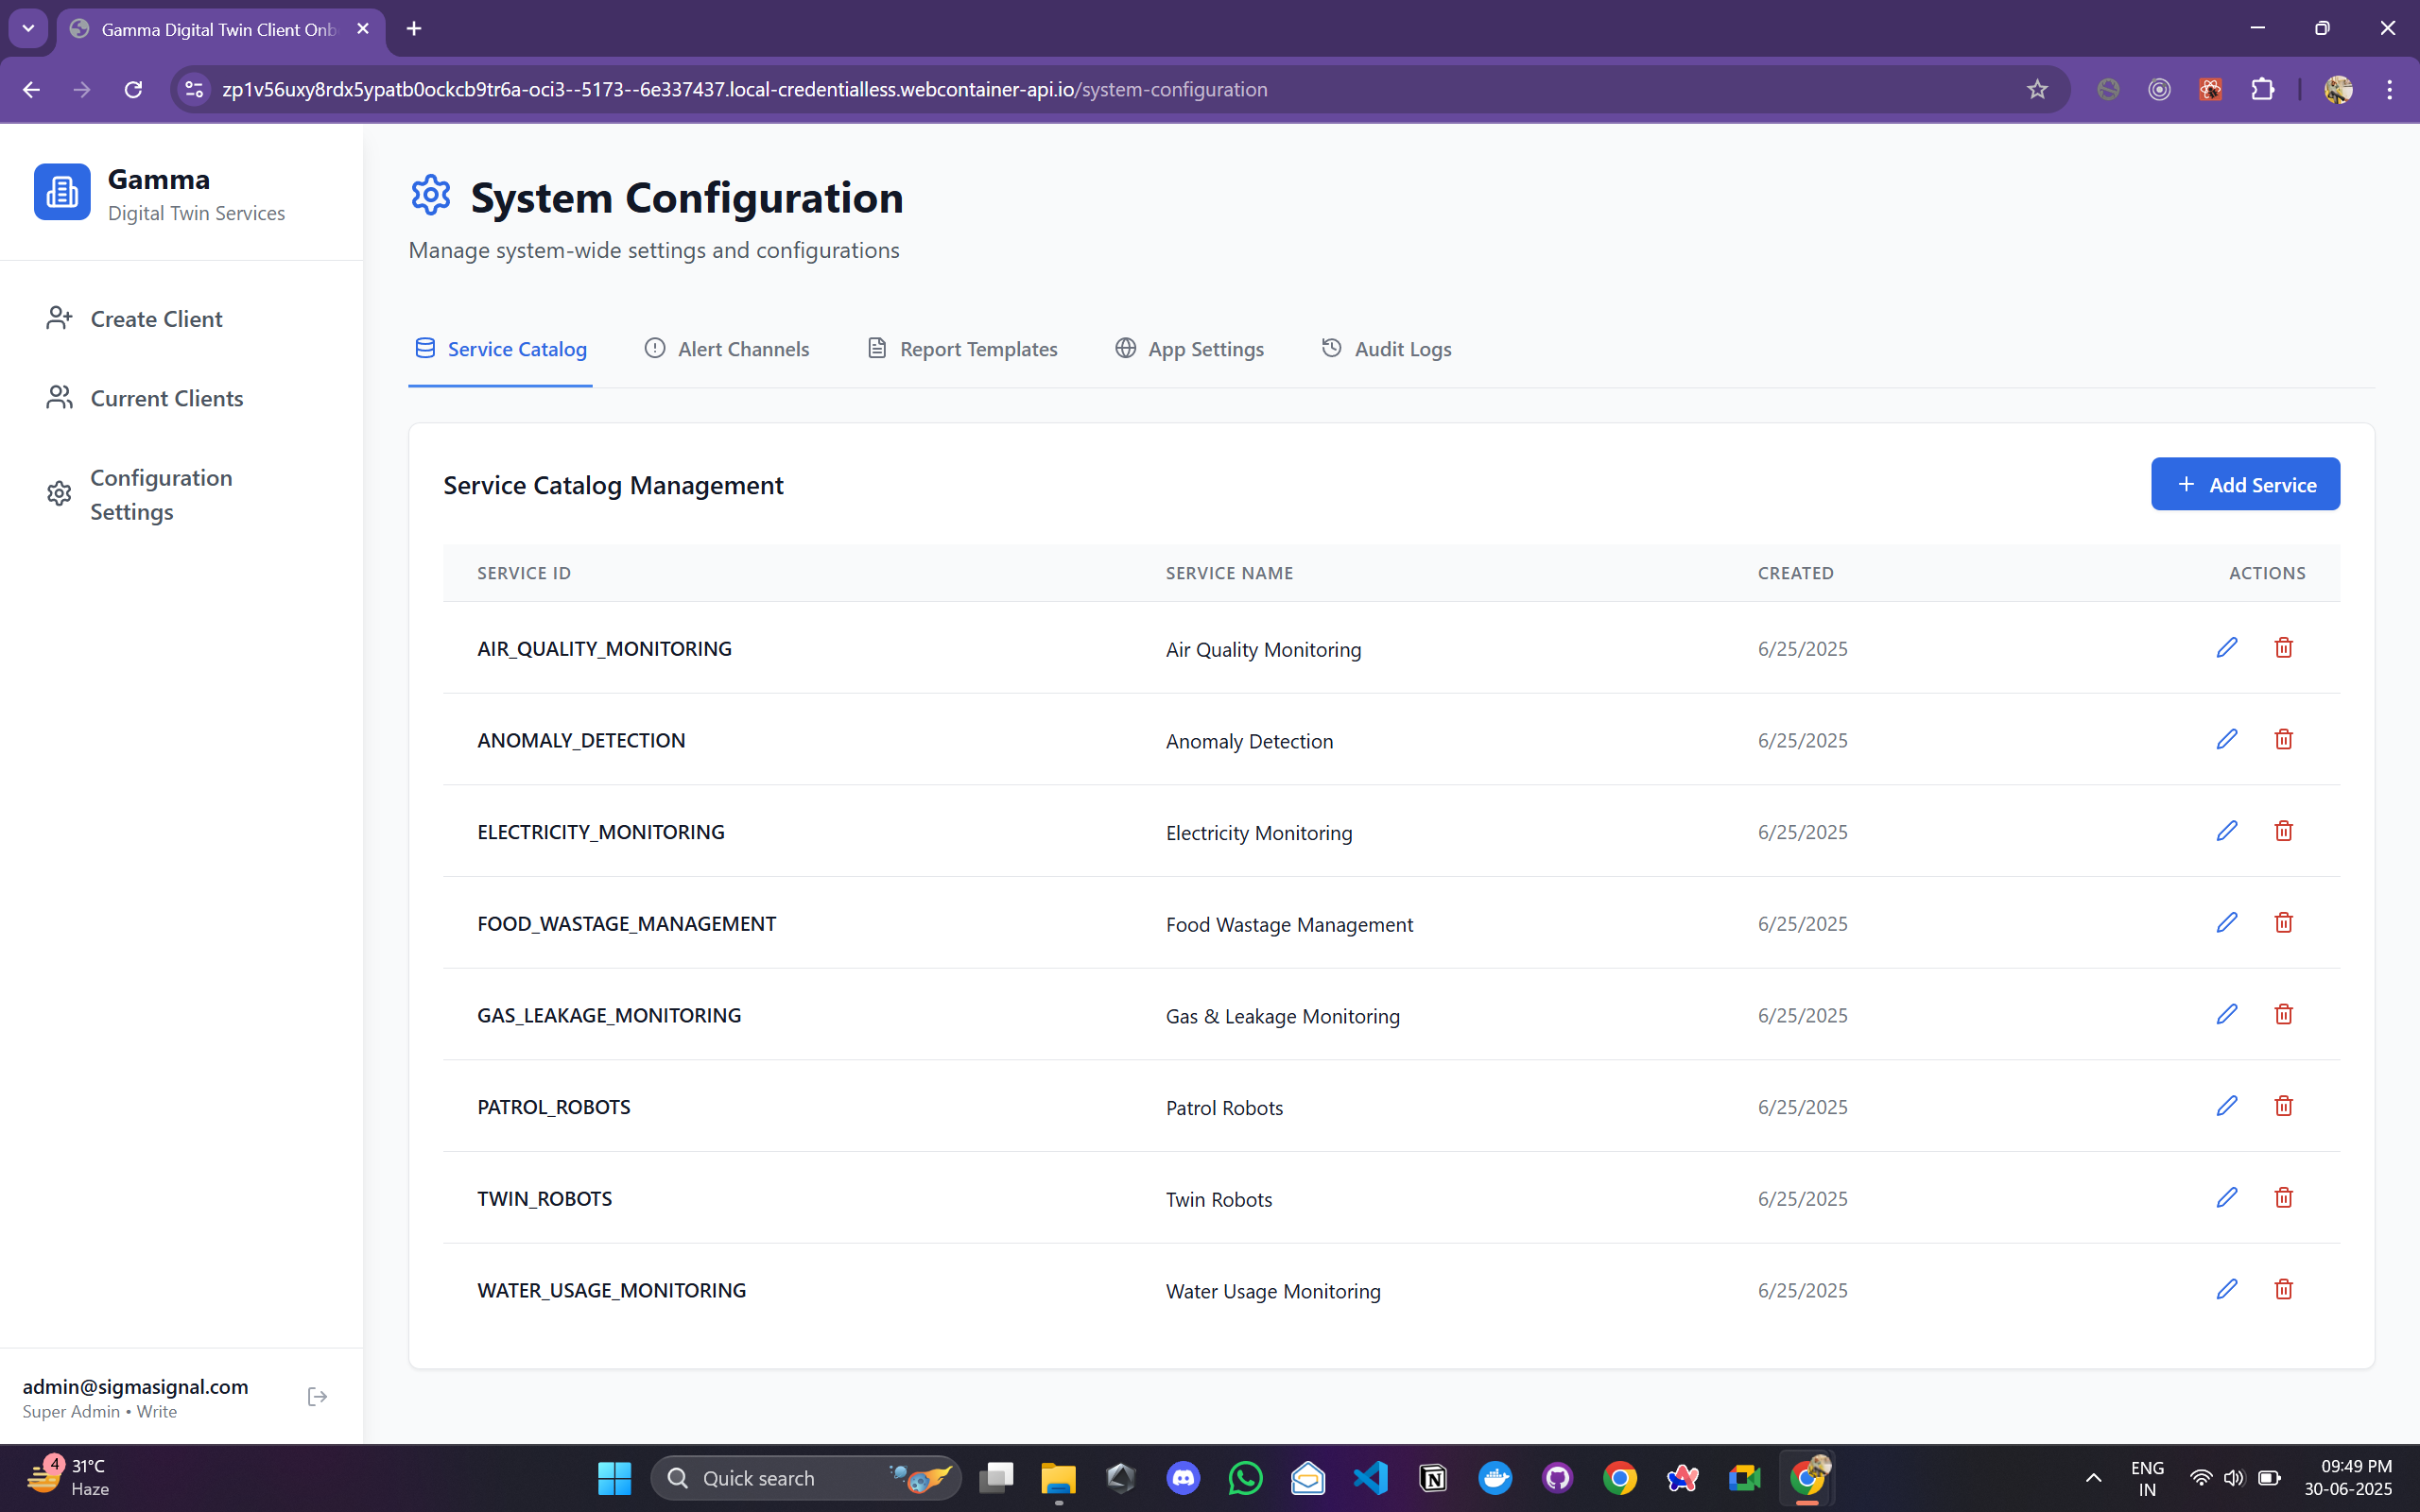Click the logout icon beside admin email
This screenshot has width=2420, height=1512.
click(317, 1397)
